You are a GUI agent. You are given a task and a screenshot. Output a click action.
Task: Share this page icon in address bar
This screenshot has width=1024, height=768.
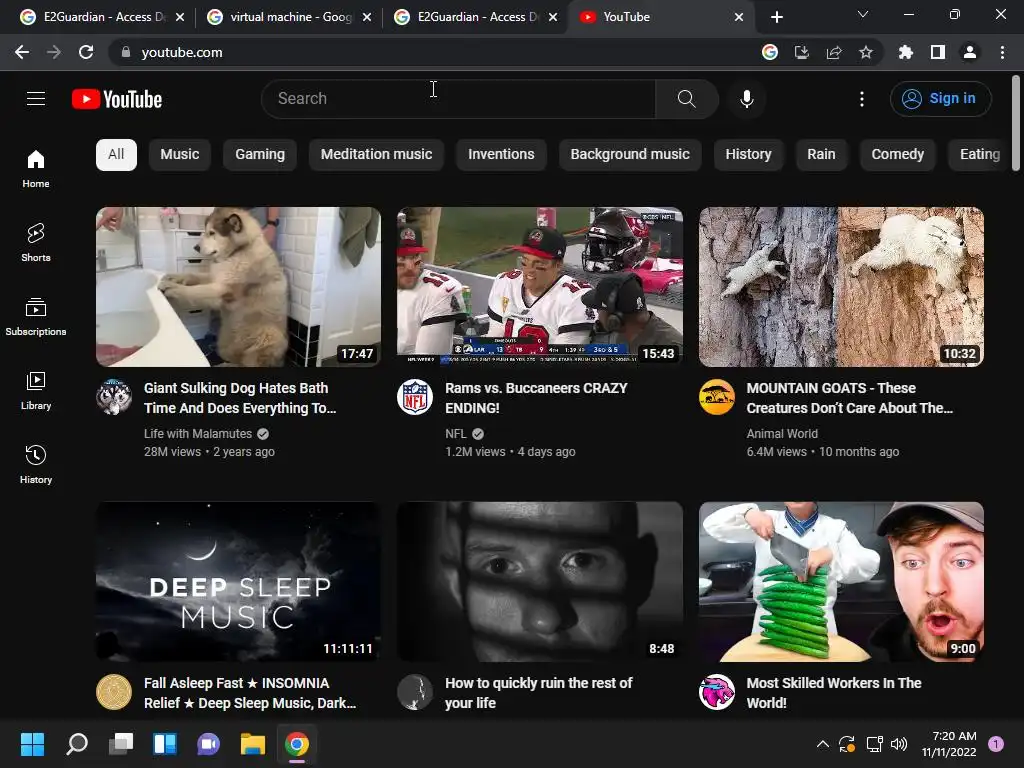coord(834,52)
